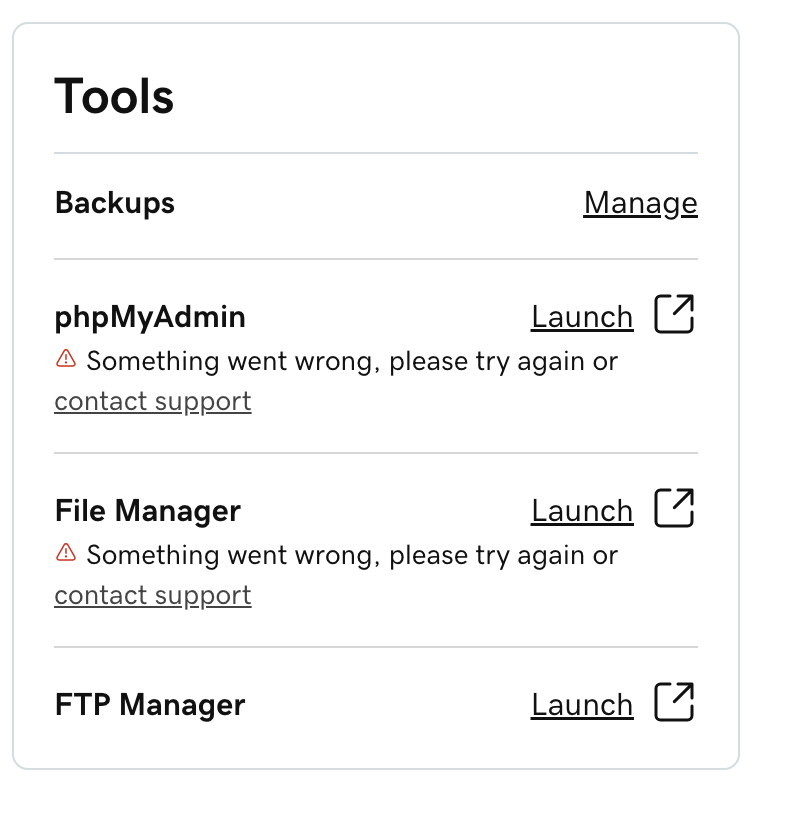This screenshot has width=788, height=820.
Task: Follow contact support link under phpMyAdmin
Action: [x=153, y=402]
